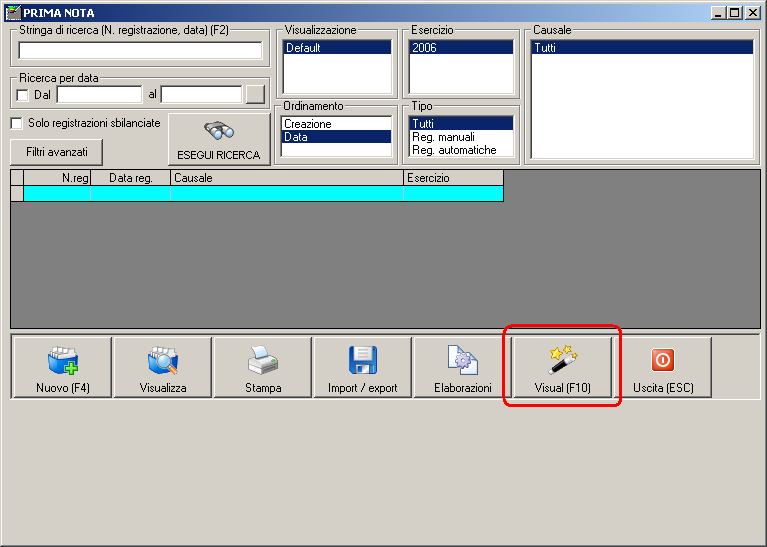Click the Stampa printer button

pyautogui.click(x=263, y=367)
